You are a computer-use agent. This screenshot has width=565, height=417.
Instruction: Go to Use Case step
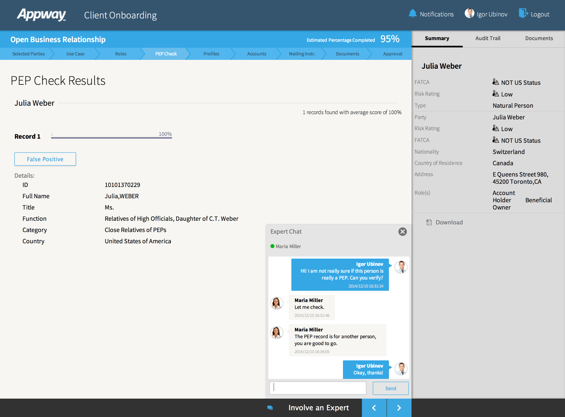pyautogui.click(x=75, y=54)
